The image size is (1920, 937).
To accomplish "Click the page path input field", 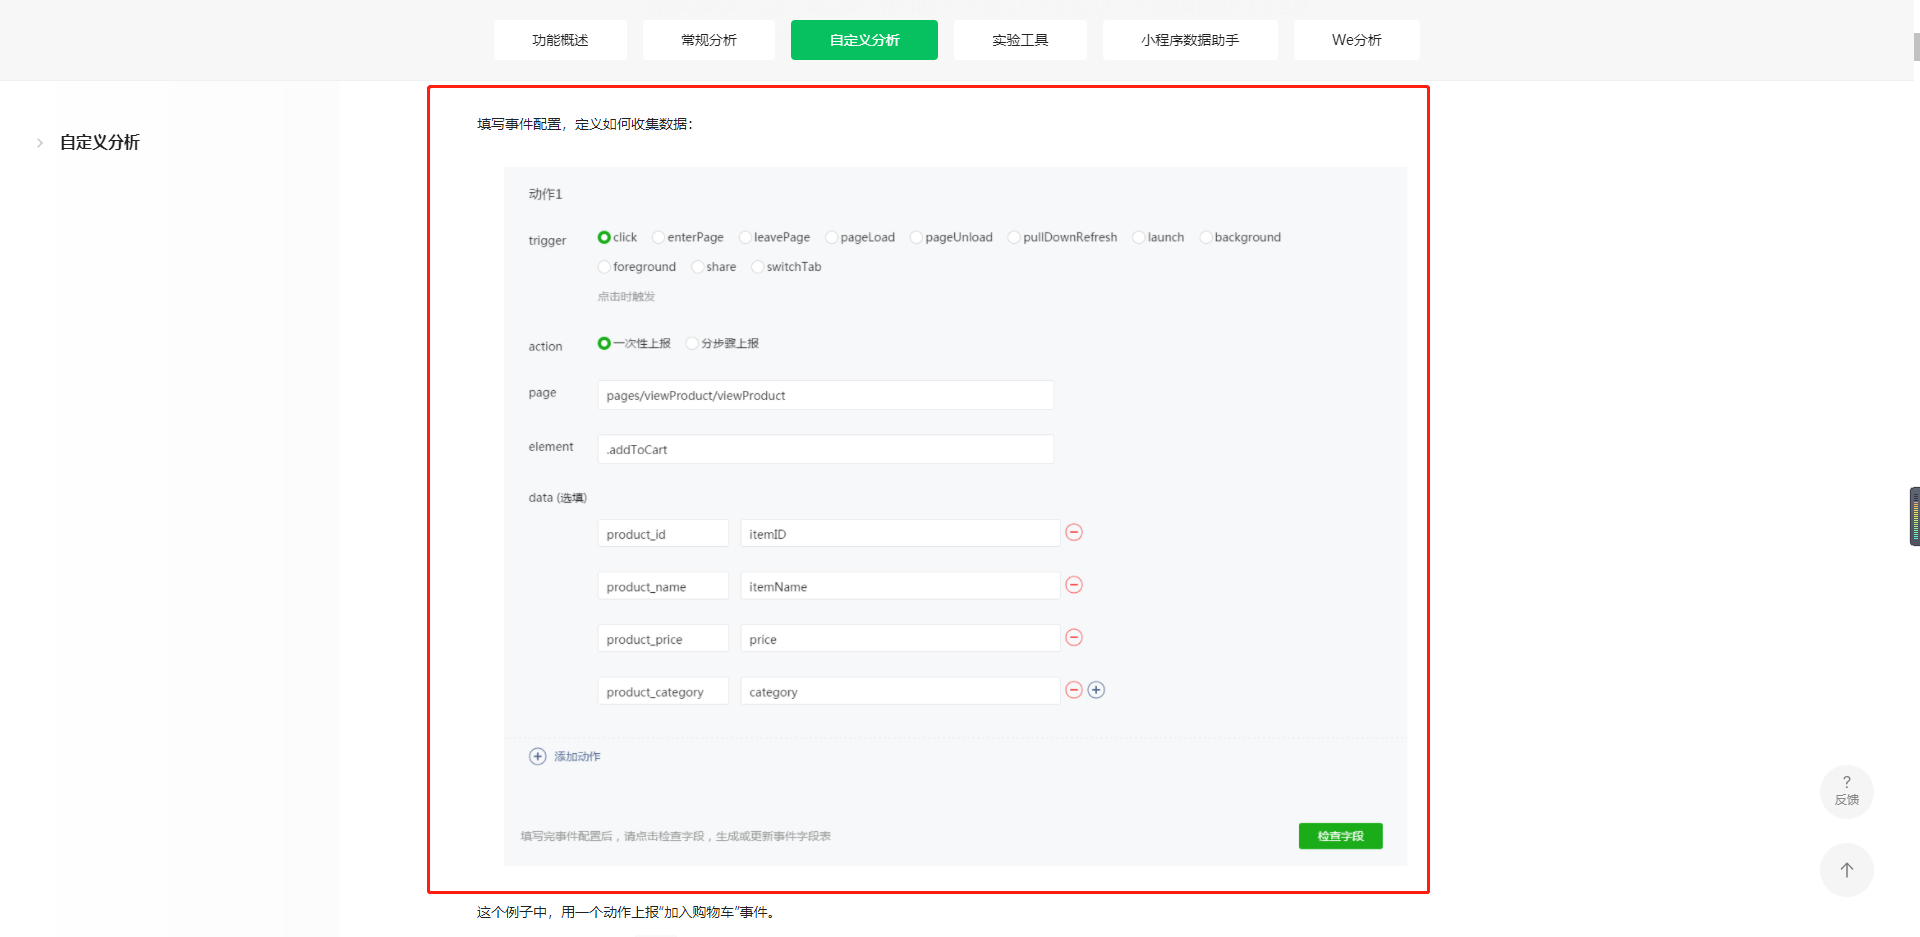I will (825, 395).
